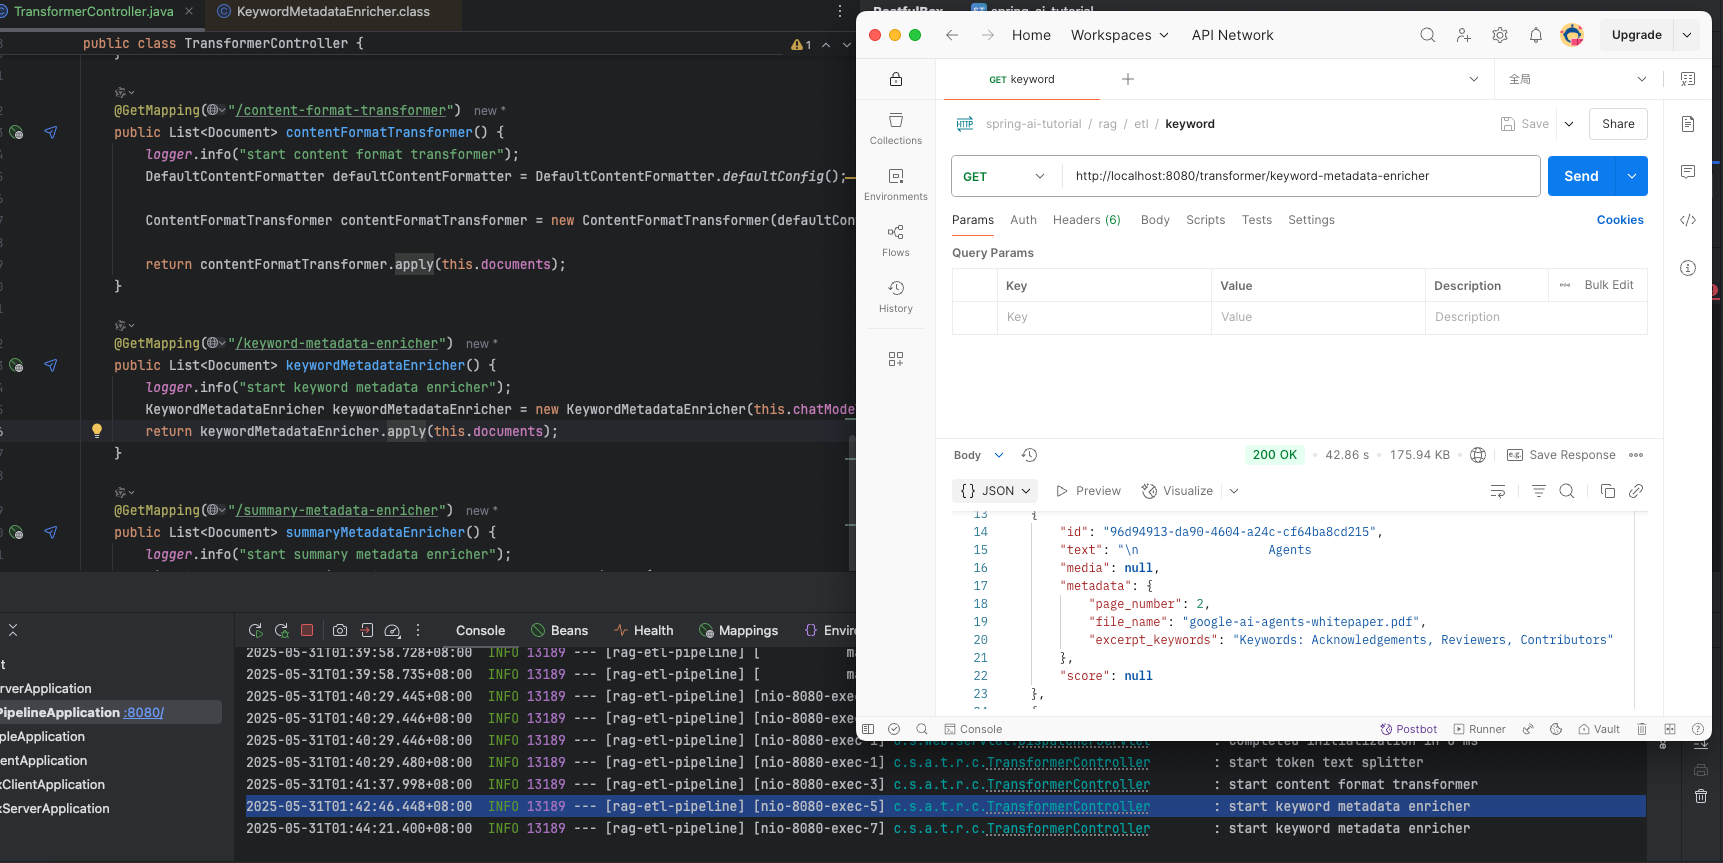Open the JSON response format dropdown

click(995, 491)
